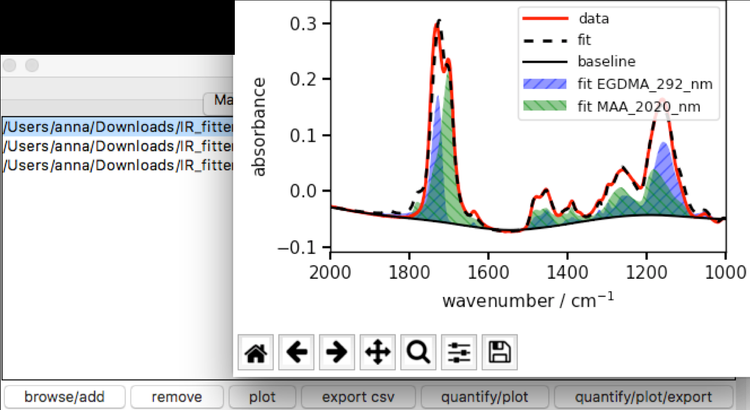Open the configure subplots sliders tool
The width and height of the screenshot is (750, 410).
(x=459, y=353)
